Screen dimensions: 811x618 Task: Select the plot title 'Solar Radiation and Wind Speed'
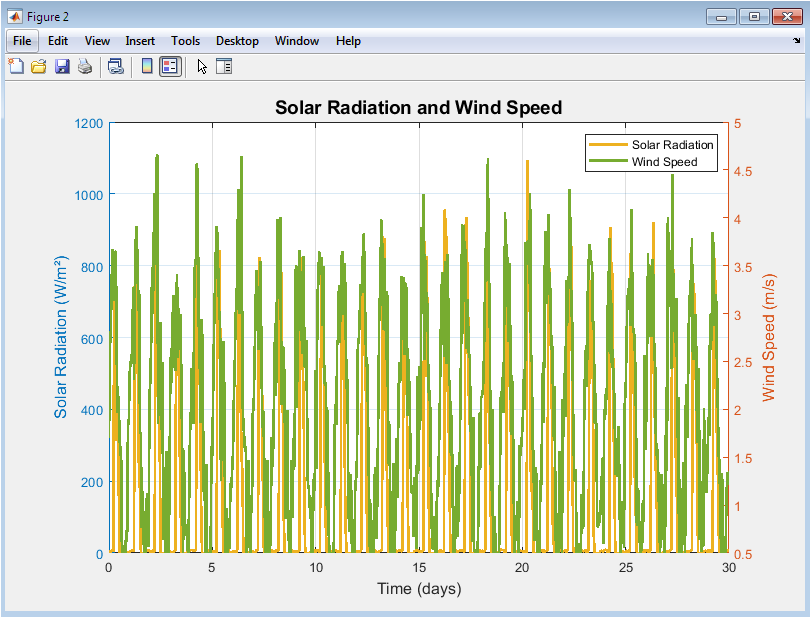coord(418,107)
